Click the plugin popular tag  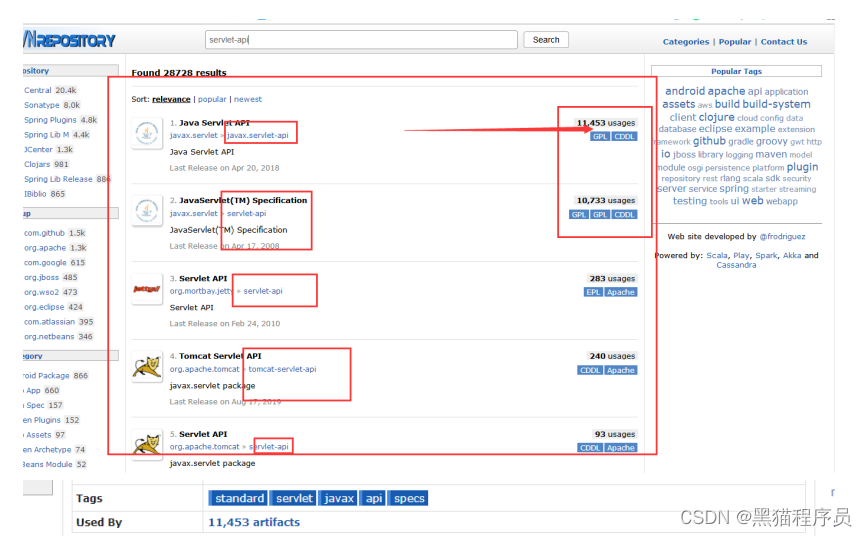pos(802,167)
